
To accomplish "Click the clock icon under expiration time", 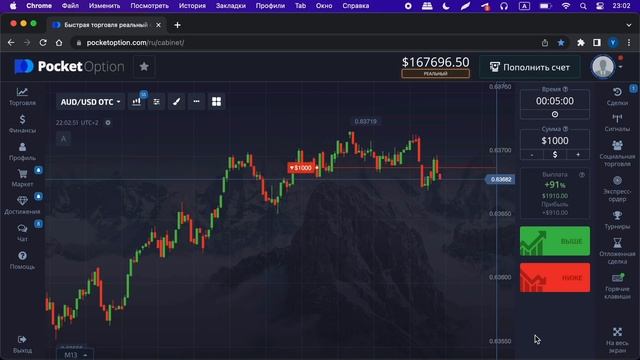I will pos(555,114).
